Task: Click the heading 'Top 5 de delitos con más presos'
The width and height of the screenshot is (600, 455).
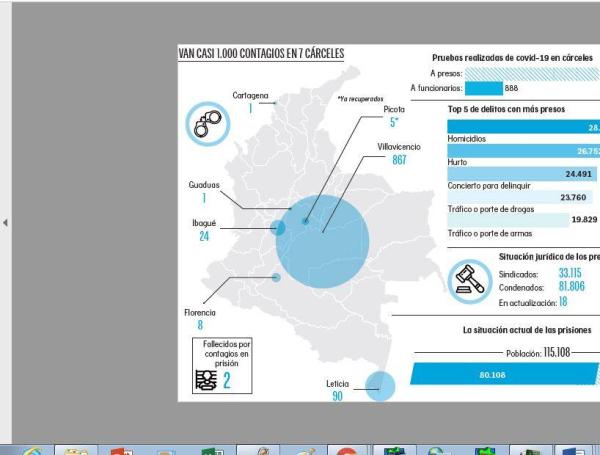Action: [x=506, y=109]
